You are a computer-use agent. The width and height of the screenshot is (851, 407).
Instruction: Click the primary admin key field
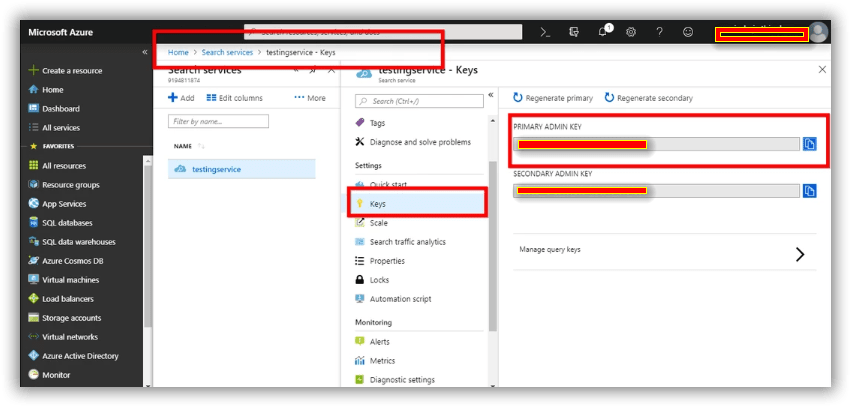coord(657,144)
